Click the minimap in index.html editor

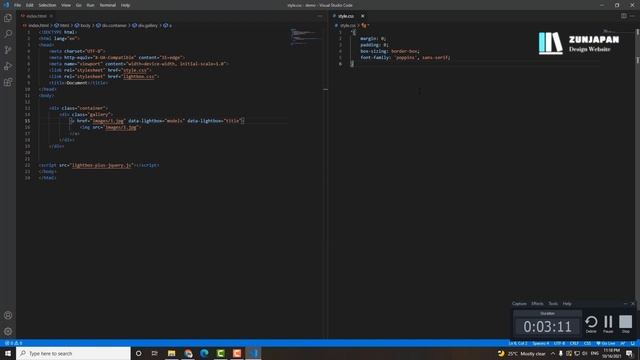(x=305, y=36)
